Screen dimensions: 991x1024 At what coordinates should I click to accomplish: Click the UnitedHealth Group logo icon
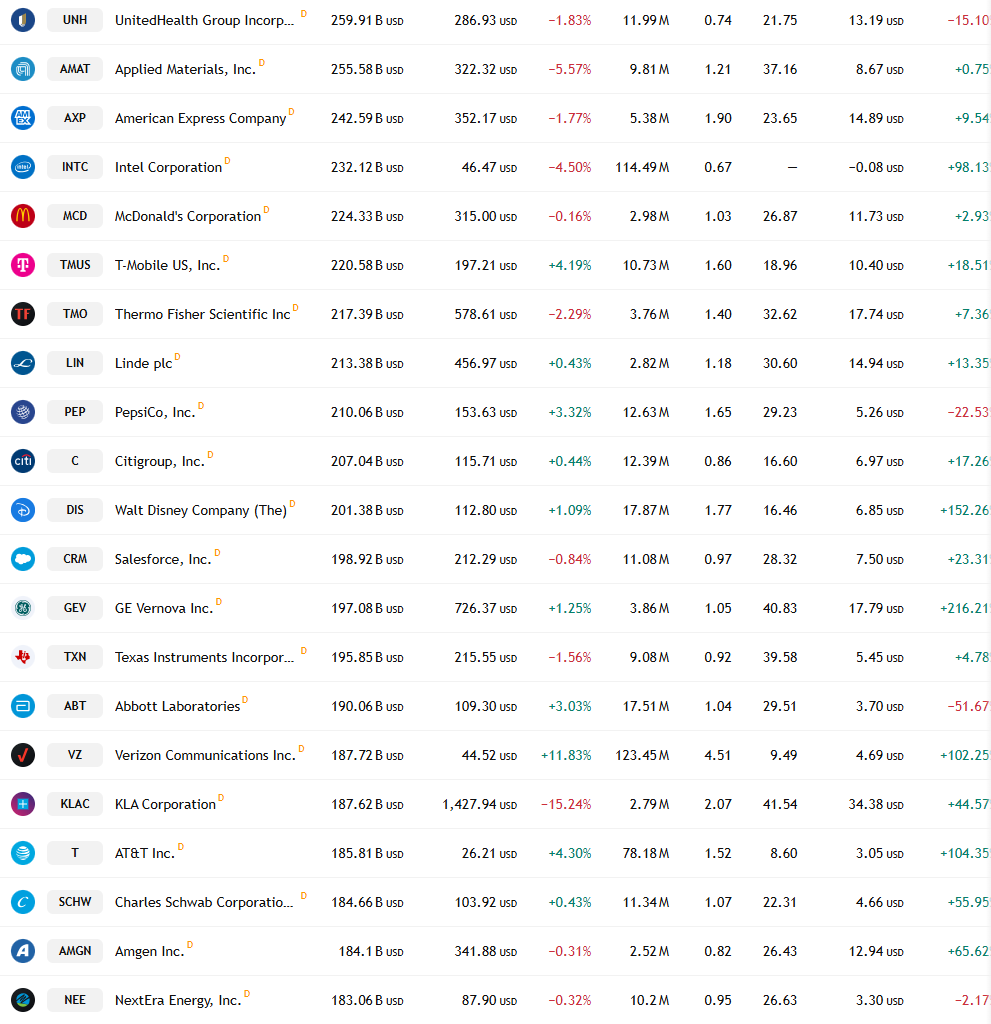pos(23,20)
